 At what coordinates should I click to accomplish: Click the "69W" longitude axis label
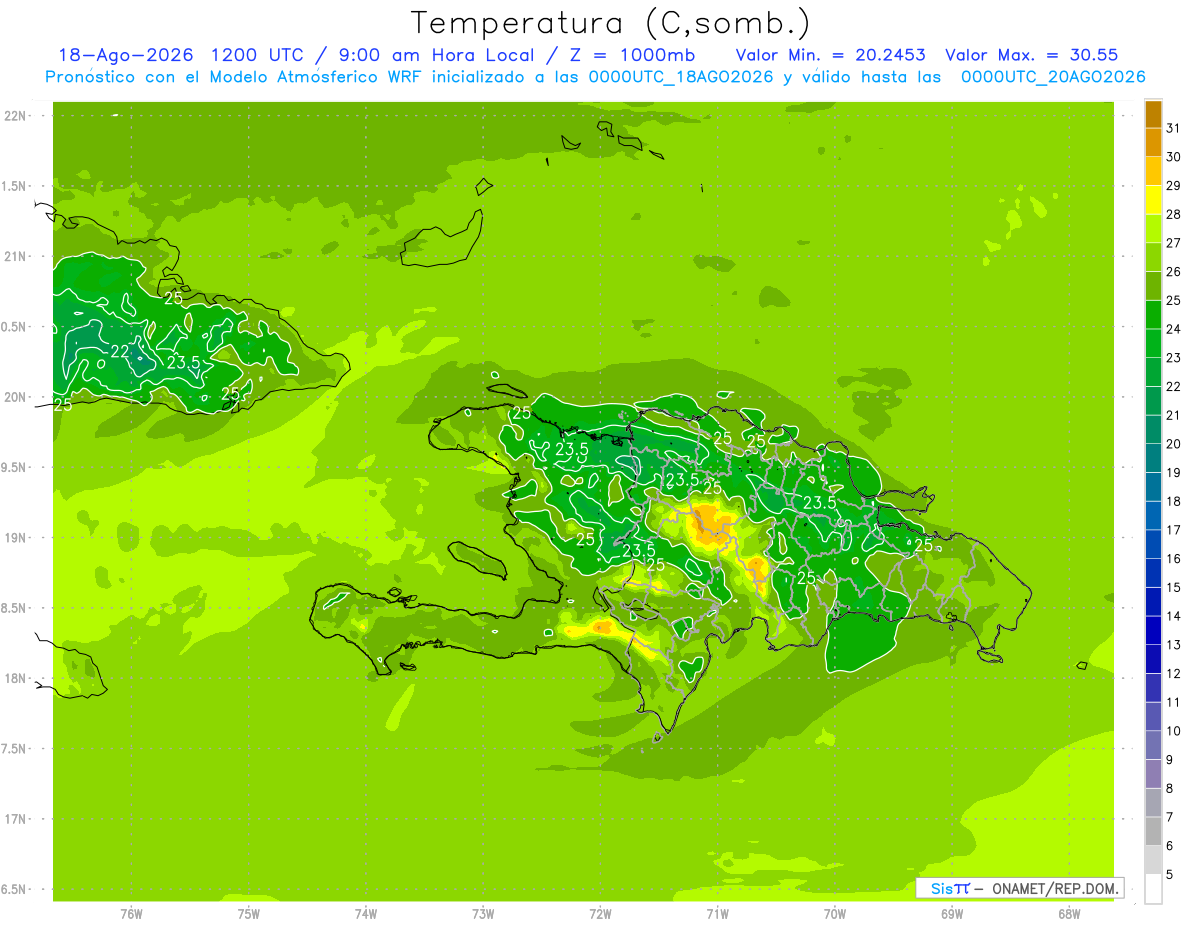(x=952, y=915)
